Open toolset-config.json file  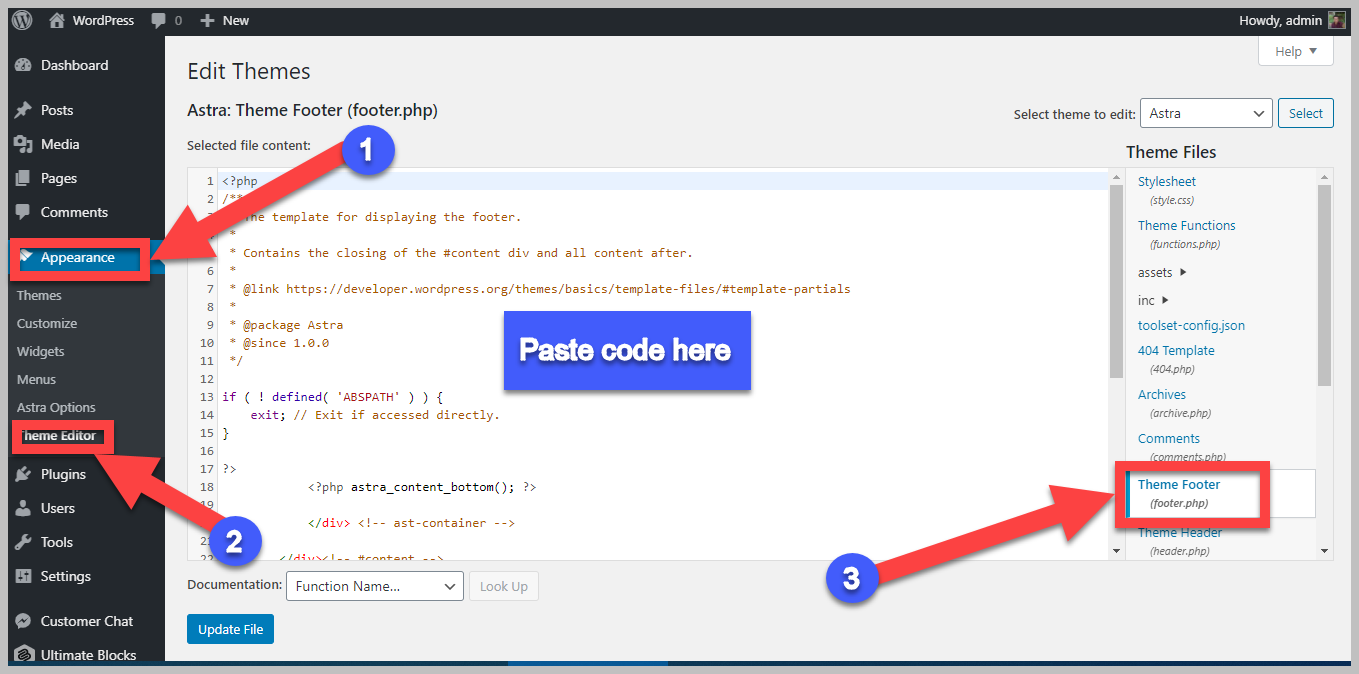(x=1191, y=325)
